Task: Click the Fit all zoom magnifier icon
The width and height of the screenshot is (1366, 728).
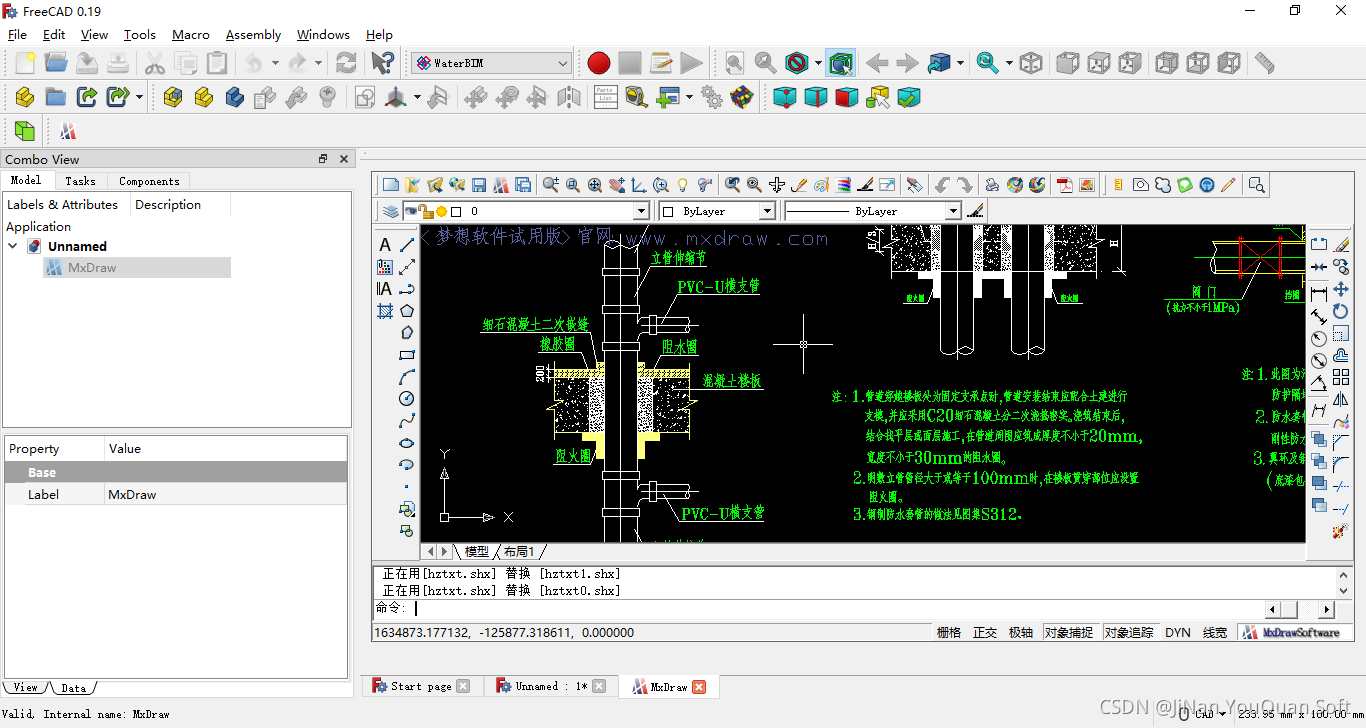Action: [735, 63]
